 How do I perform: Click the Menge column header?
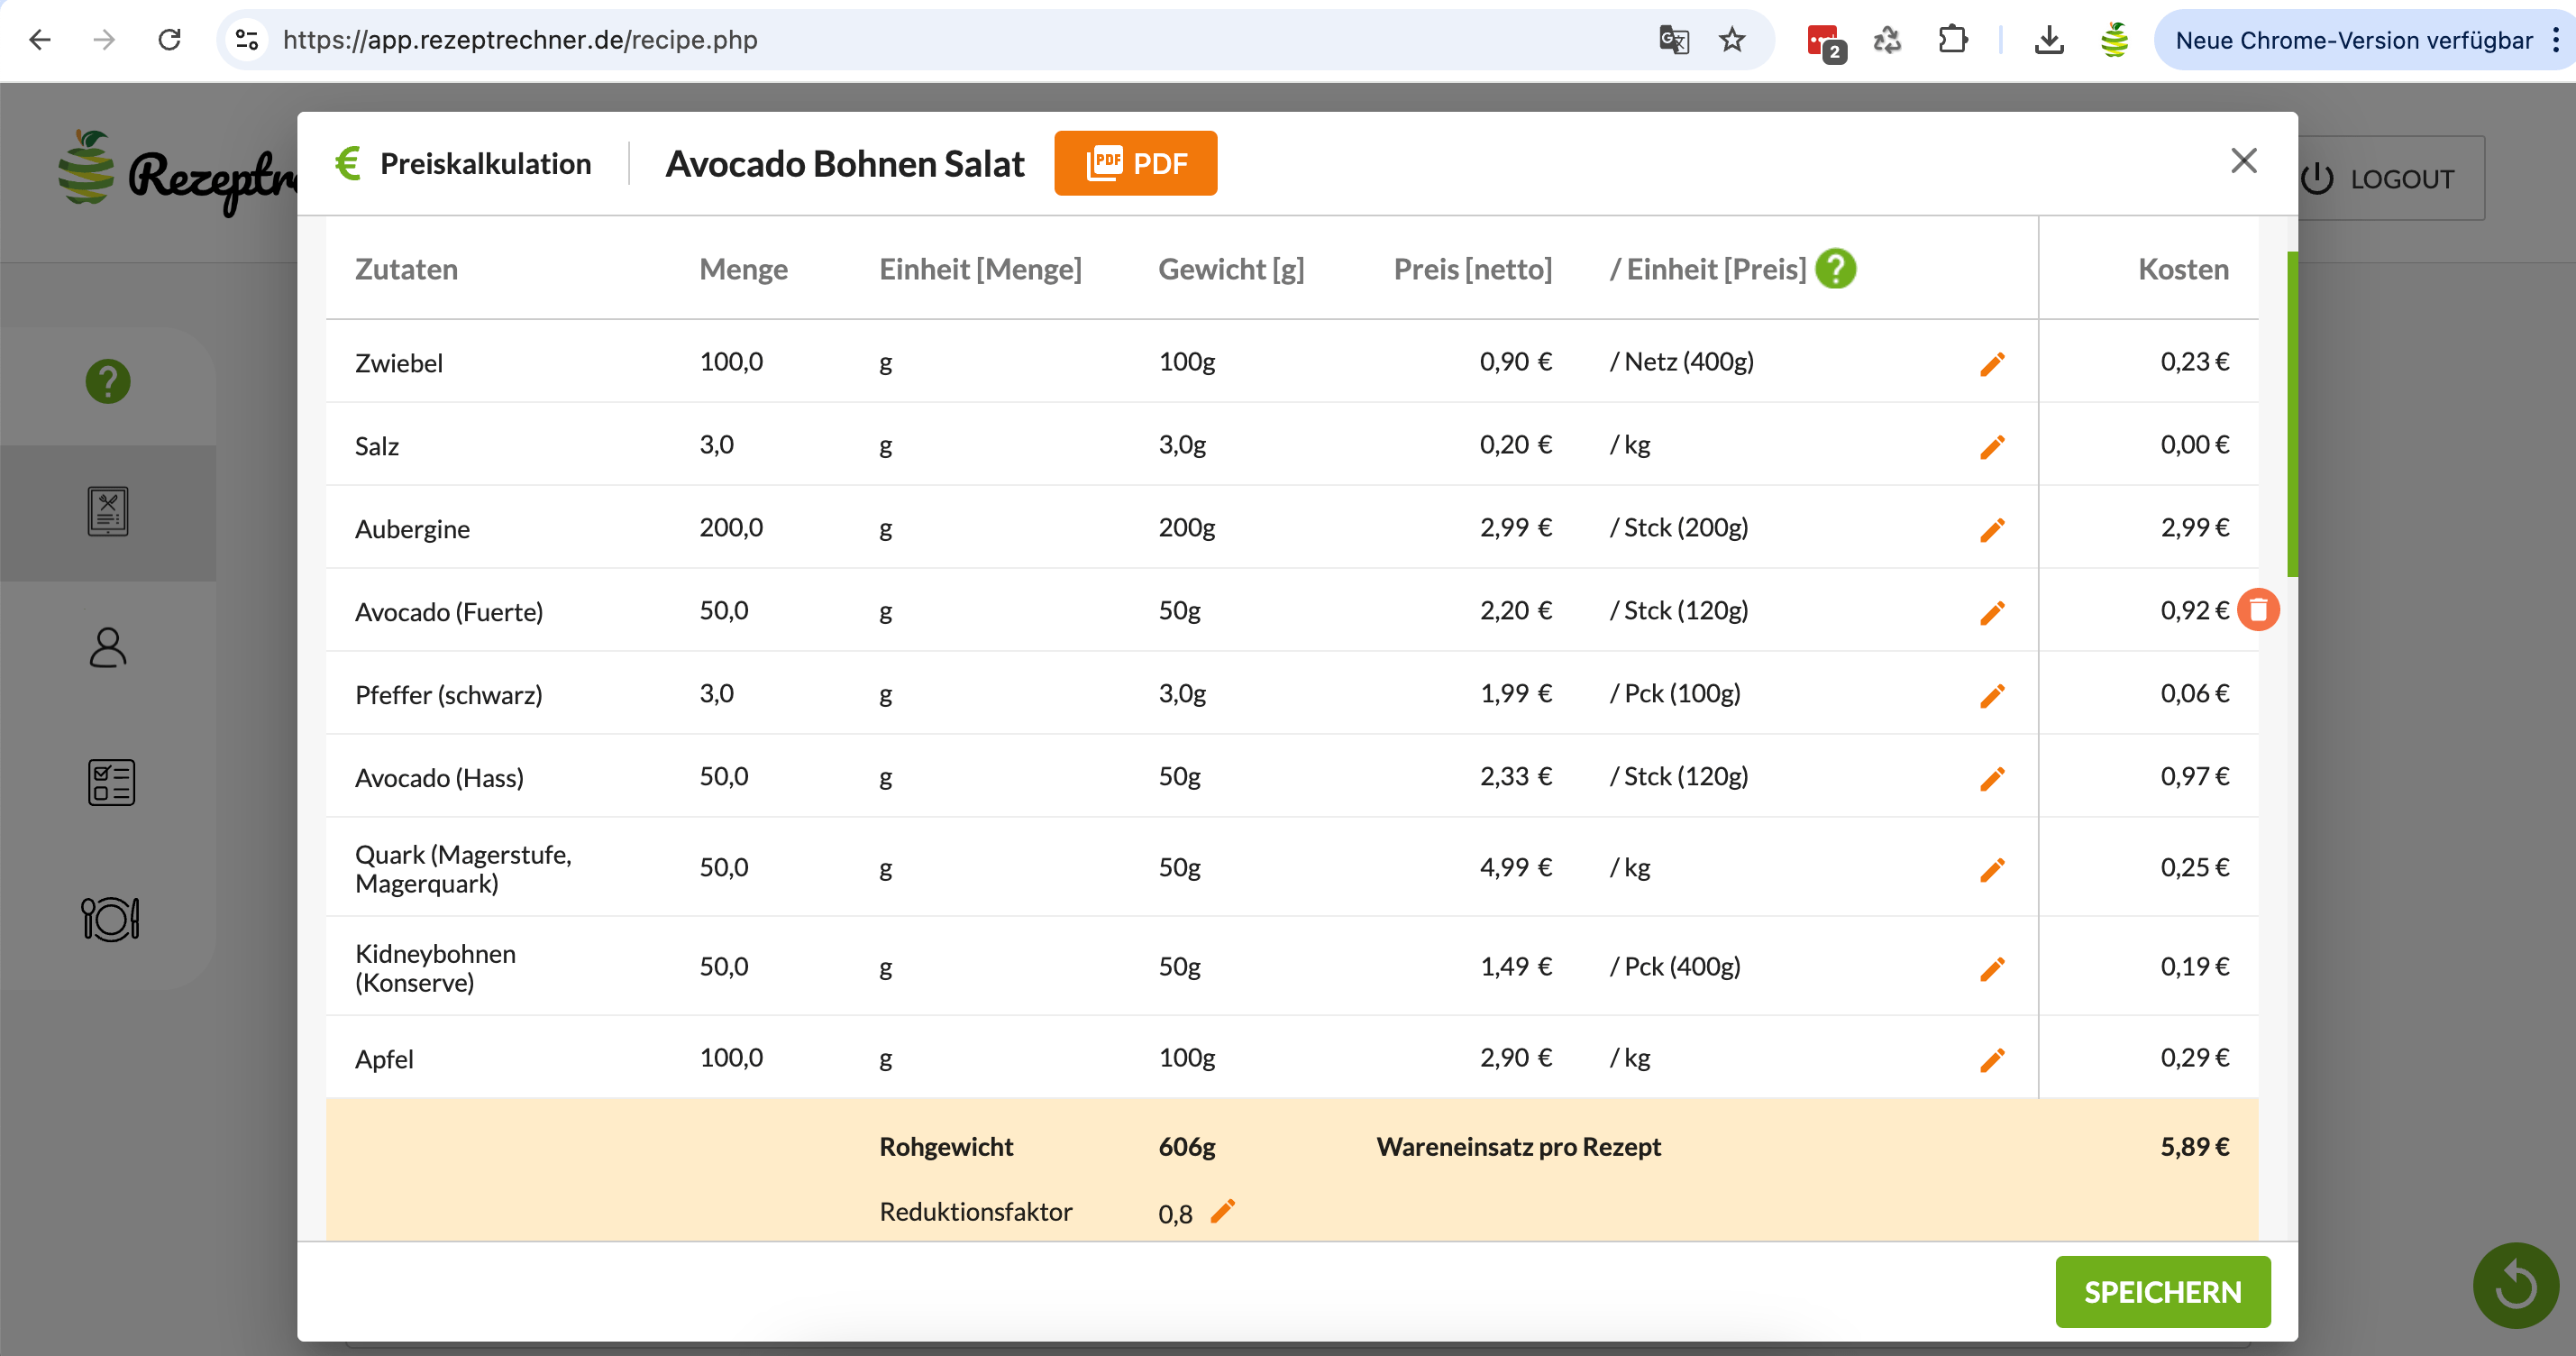(743, 269)
